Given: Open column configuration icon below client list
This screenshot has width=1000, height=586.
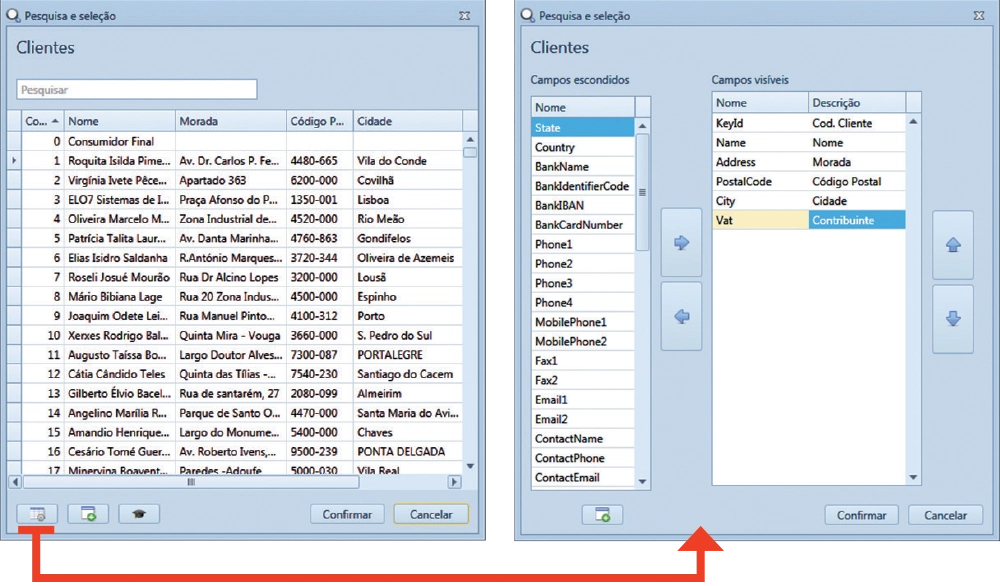Looking at the screenshot, I should pos(37,514).
